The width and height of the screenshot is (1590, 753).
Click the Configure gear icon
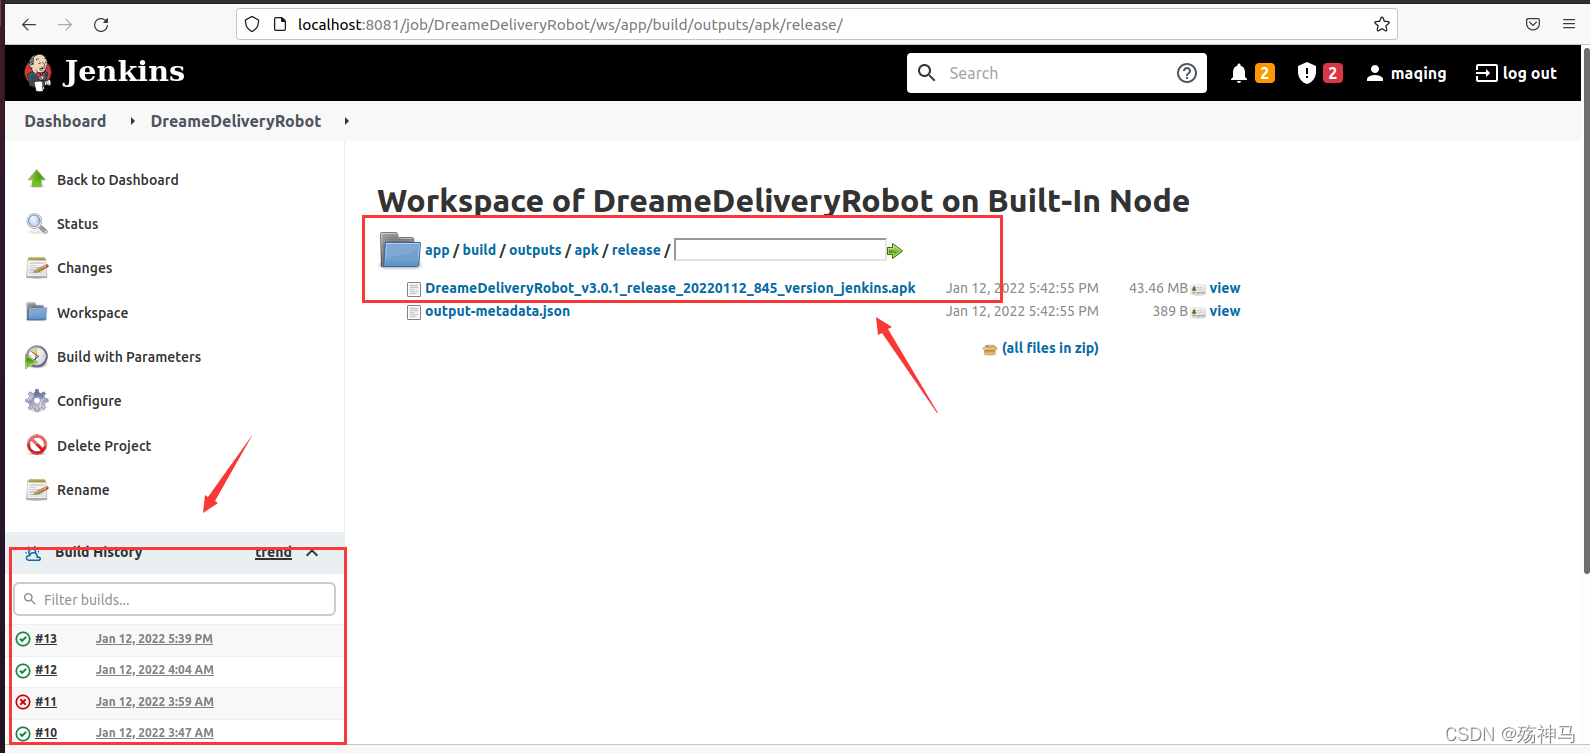(x=37, y=400)
